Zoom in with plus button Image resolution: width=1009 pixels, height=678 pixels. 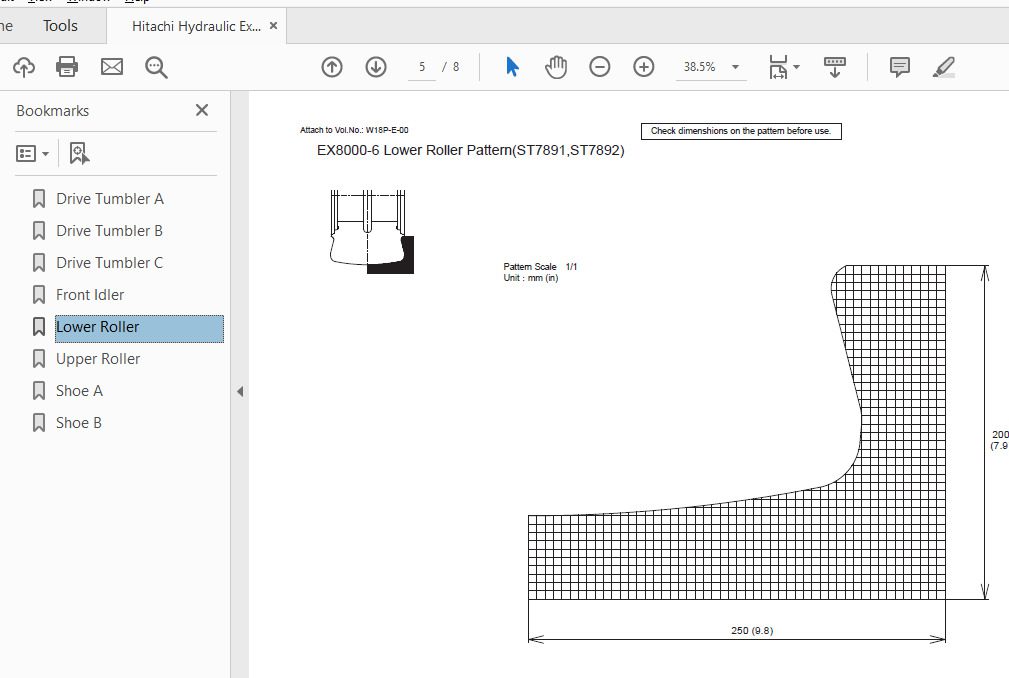(x=644, y=67)
